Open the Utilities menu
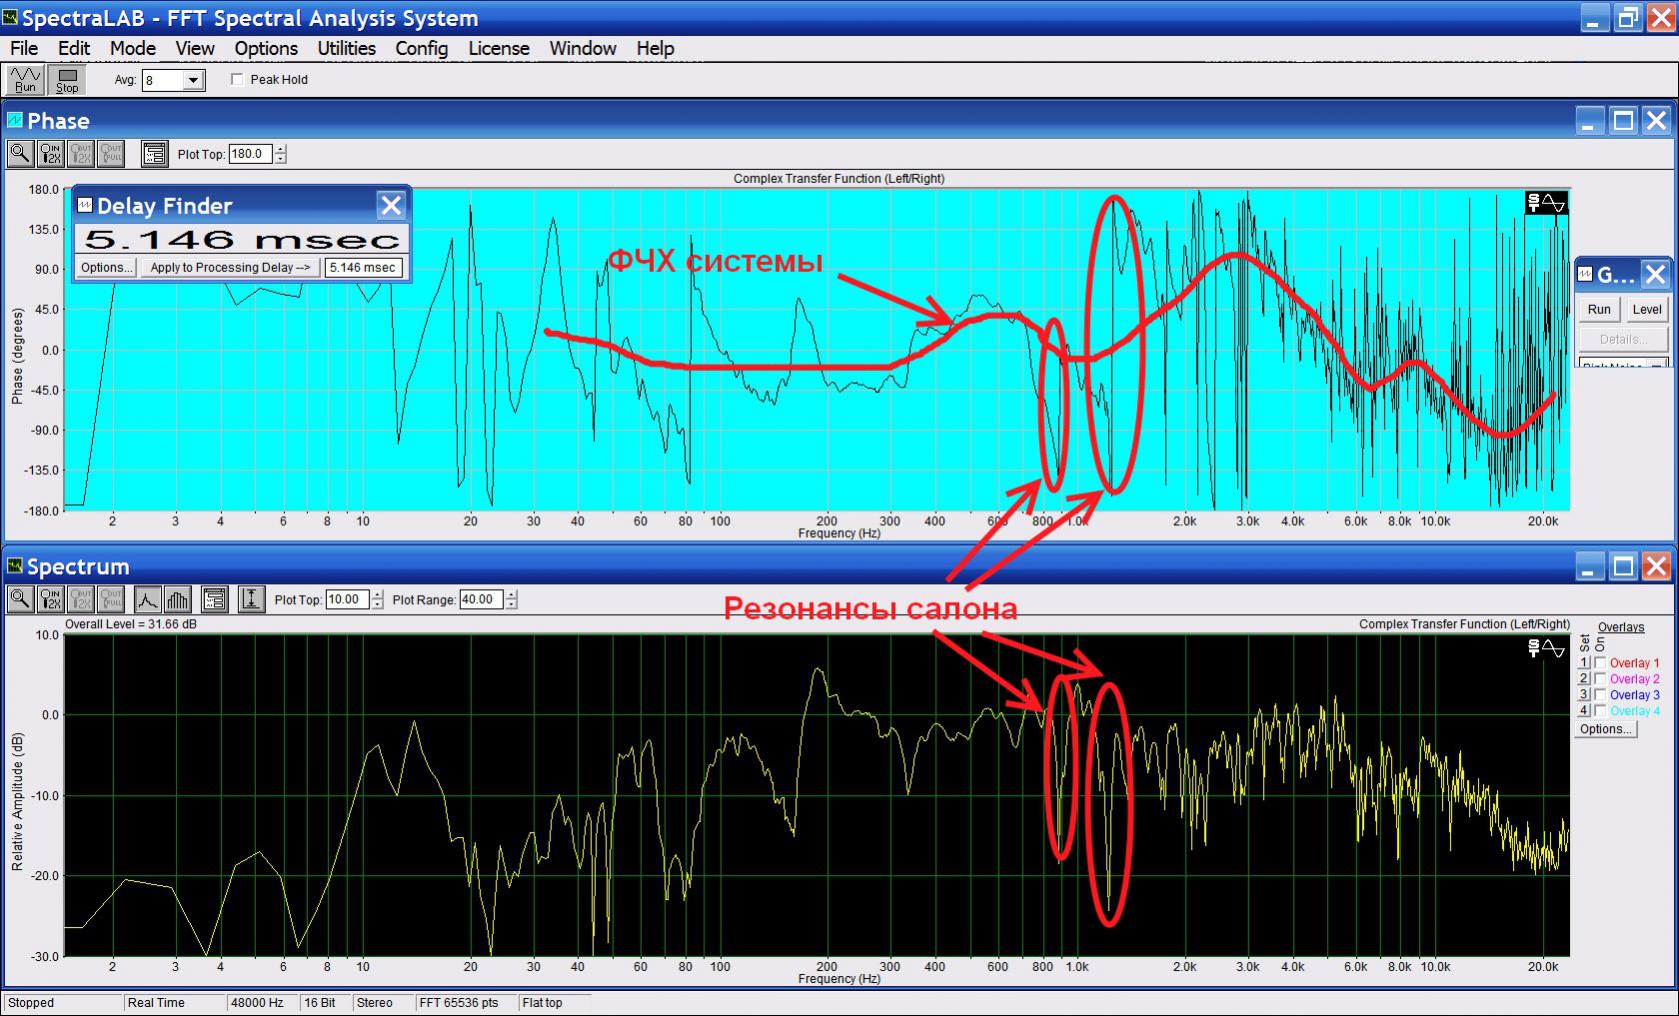 (346, 48)
